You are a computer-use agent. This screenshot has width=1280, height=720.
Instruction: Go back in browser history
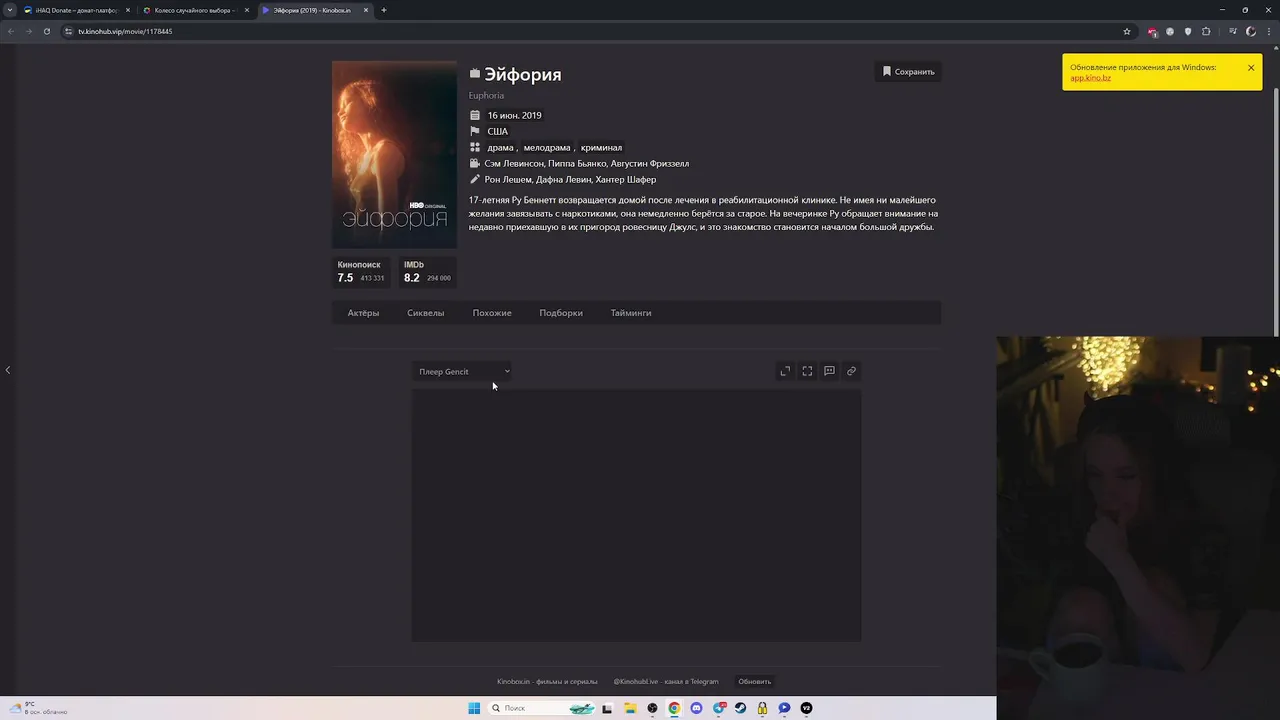(11, 31)
